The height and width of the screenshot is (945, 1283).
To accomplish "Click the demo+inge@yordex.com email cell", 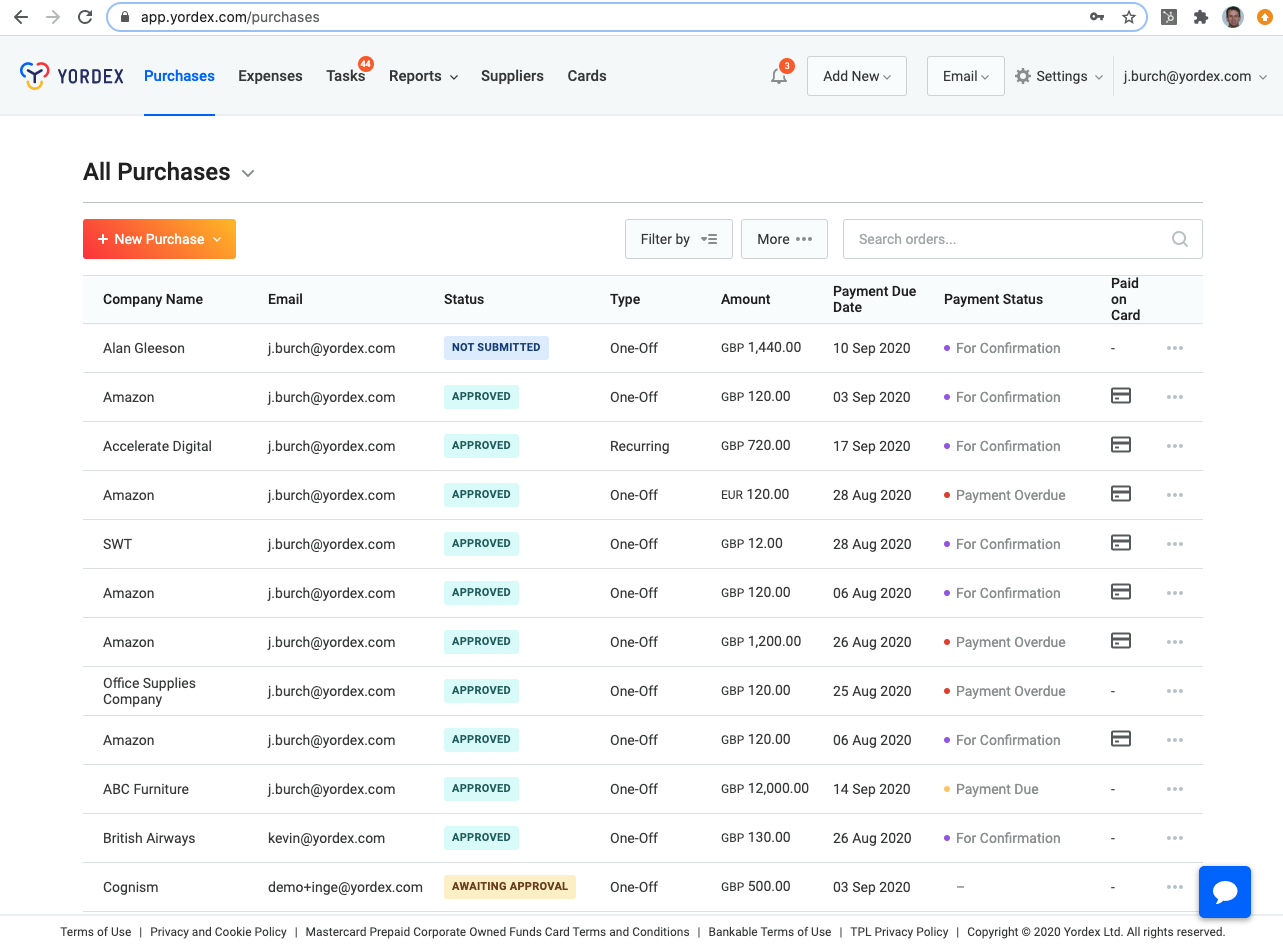I will point(345,887).
